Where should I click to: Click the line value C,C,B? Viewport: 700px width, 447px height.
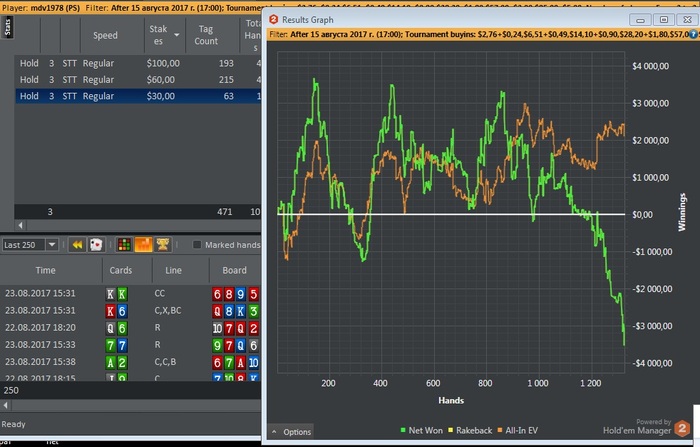[x=165, y=362]
